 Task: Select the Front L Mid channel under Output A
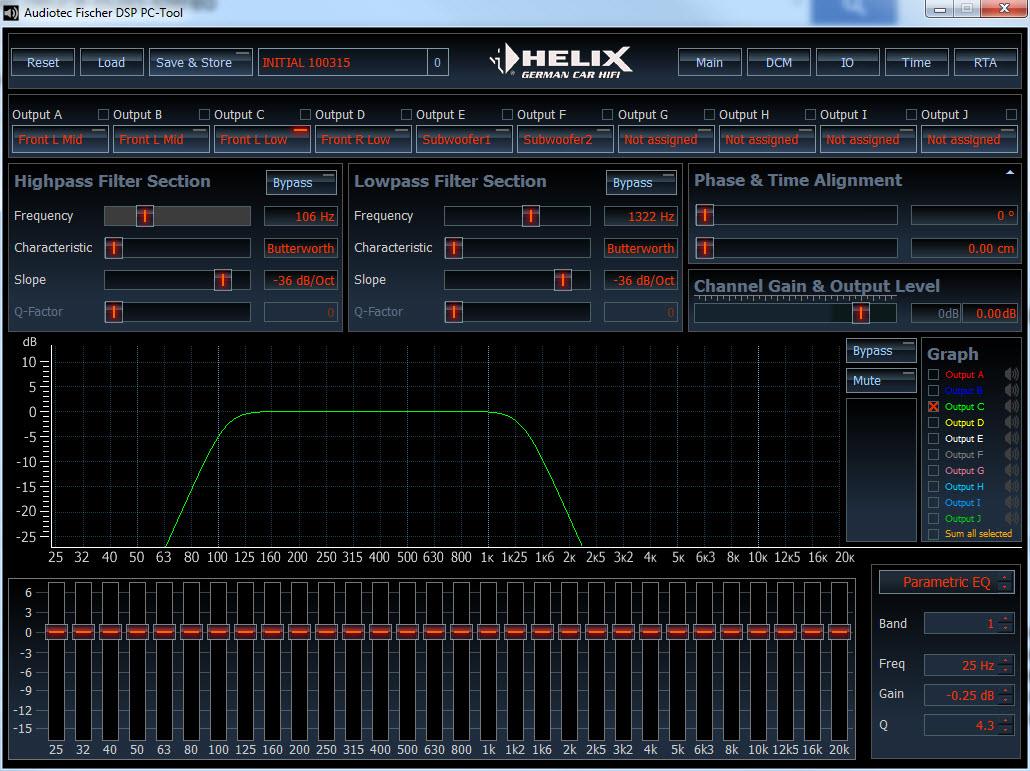coord(60,139)
